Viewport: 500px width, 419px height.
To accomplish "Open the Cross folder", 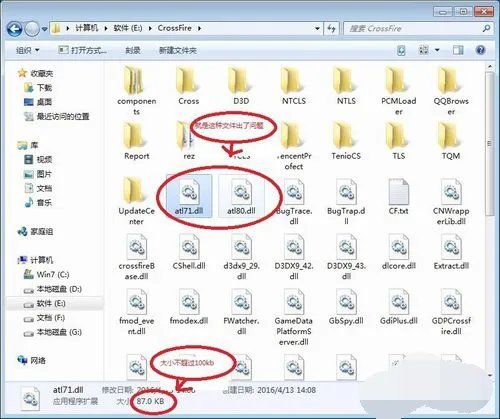I will point(189,86).
